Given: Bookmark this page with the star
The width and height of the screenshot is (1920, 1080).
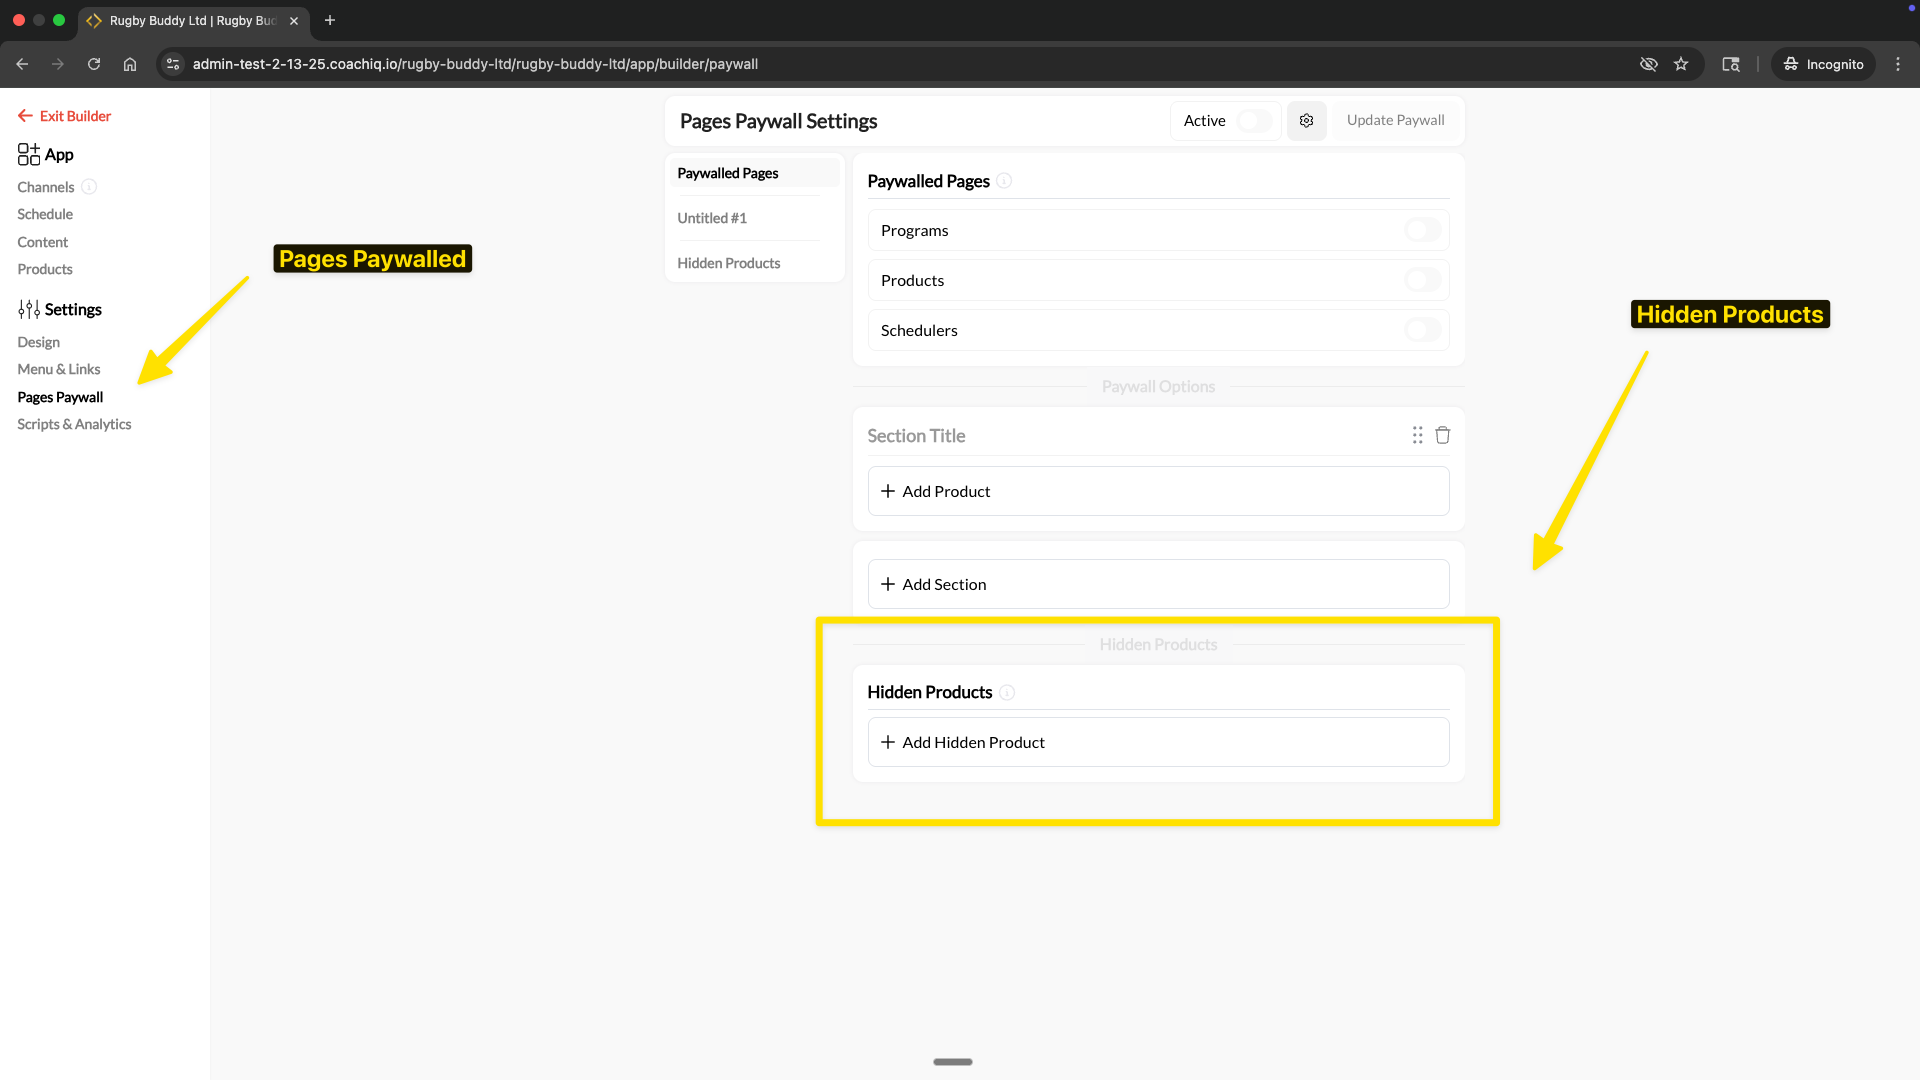Looking at the screenshot, I should click(x=1681, y=64).
